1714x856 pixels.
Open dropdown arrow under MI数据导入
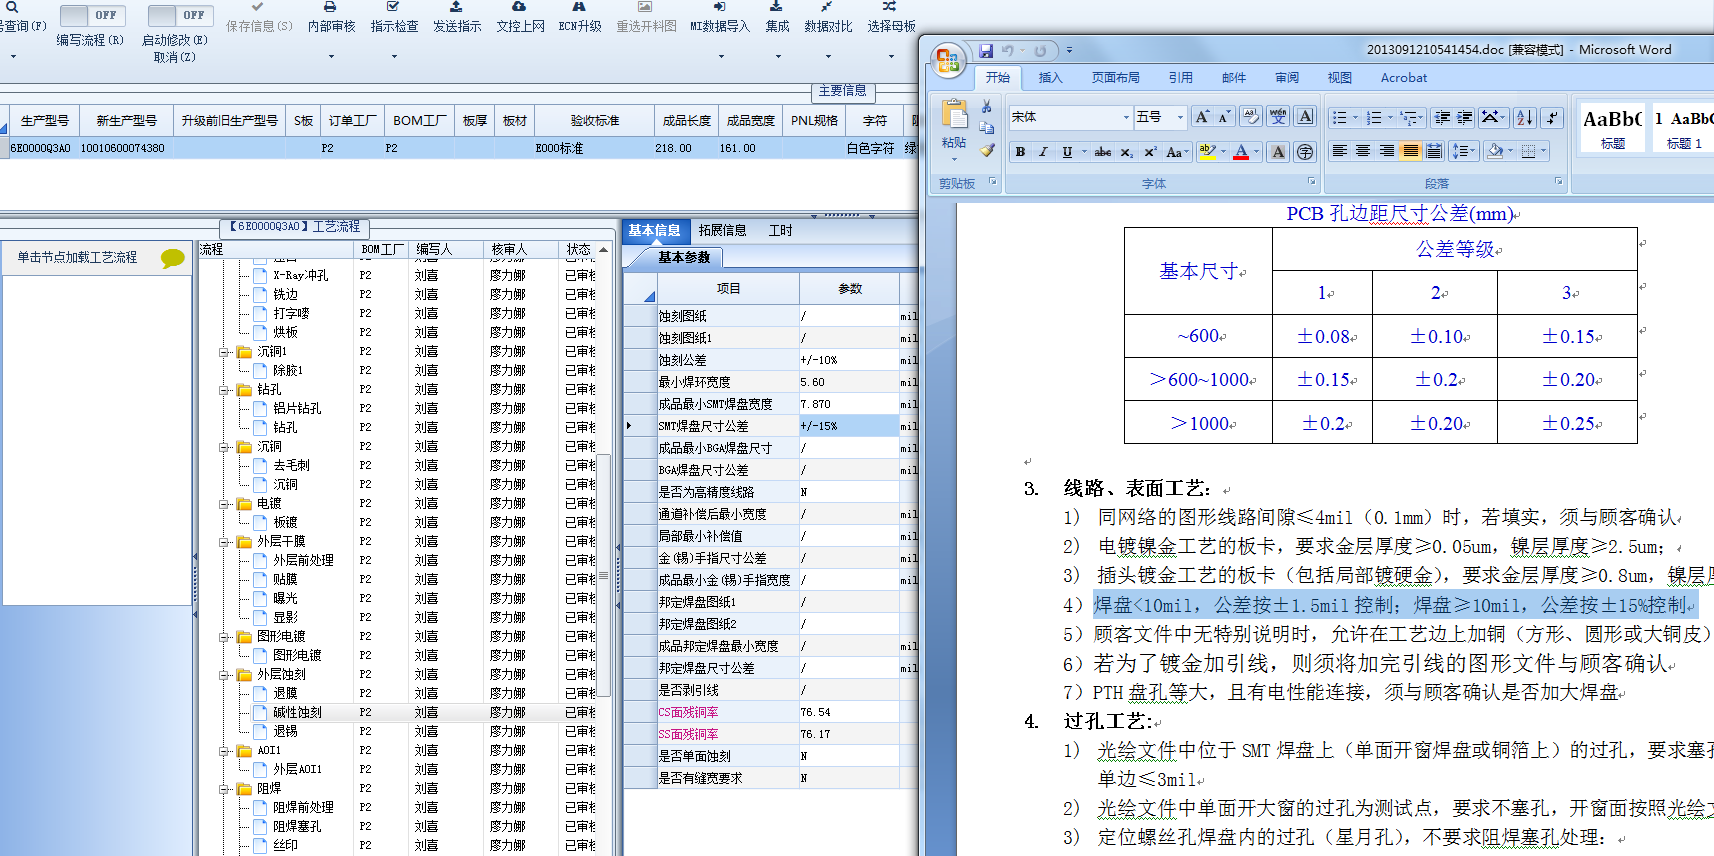click(x=719, y=56)
